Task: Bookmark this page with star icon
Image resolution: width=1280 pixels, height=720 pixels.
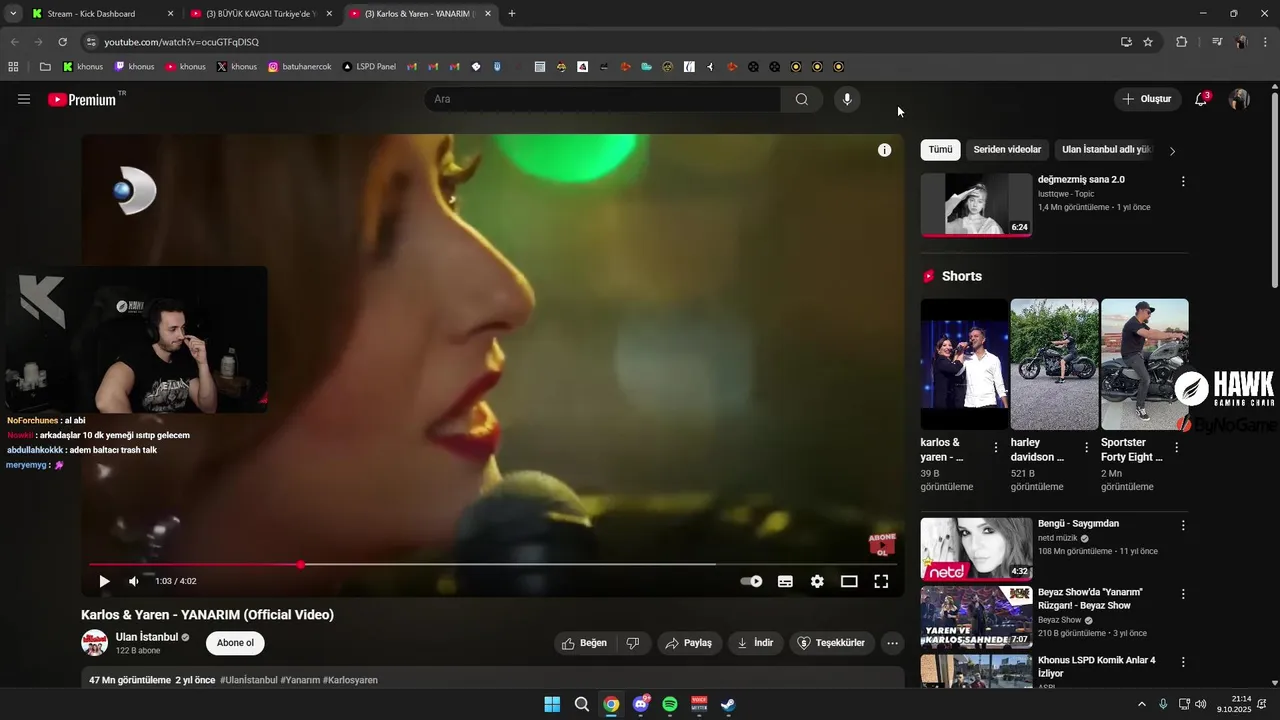Action: 1148,42
